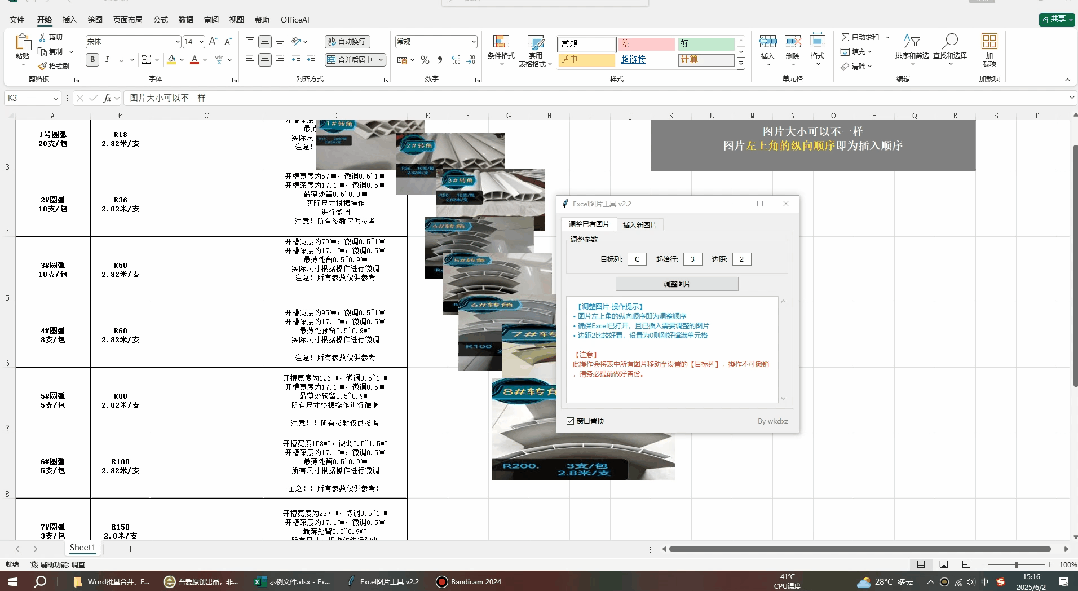Screen dimensions: 1078x591
Task: Click the green Share button
Action: click(x=1055, y=20)
